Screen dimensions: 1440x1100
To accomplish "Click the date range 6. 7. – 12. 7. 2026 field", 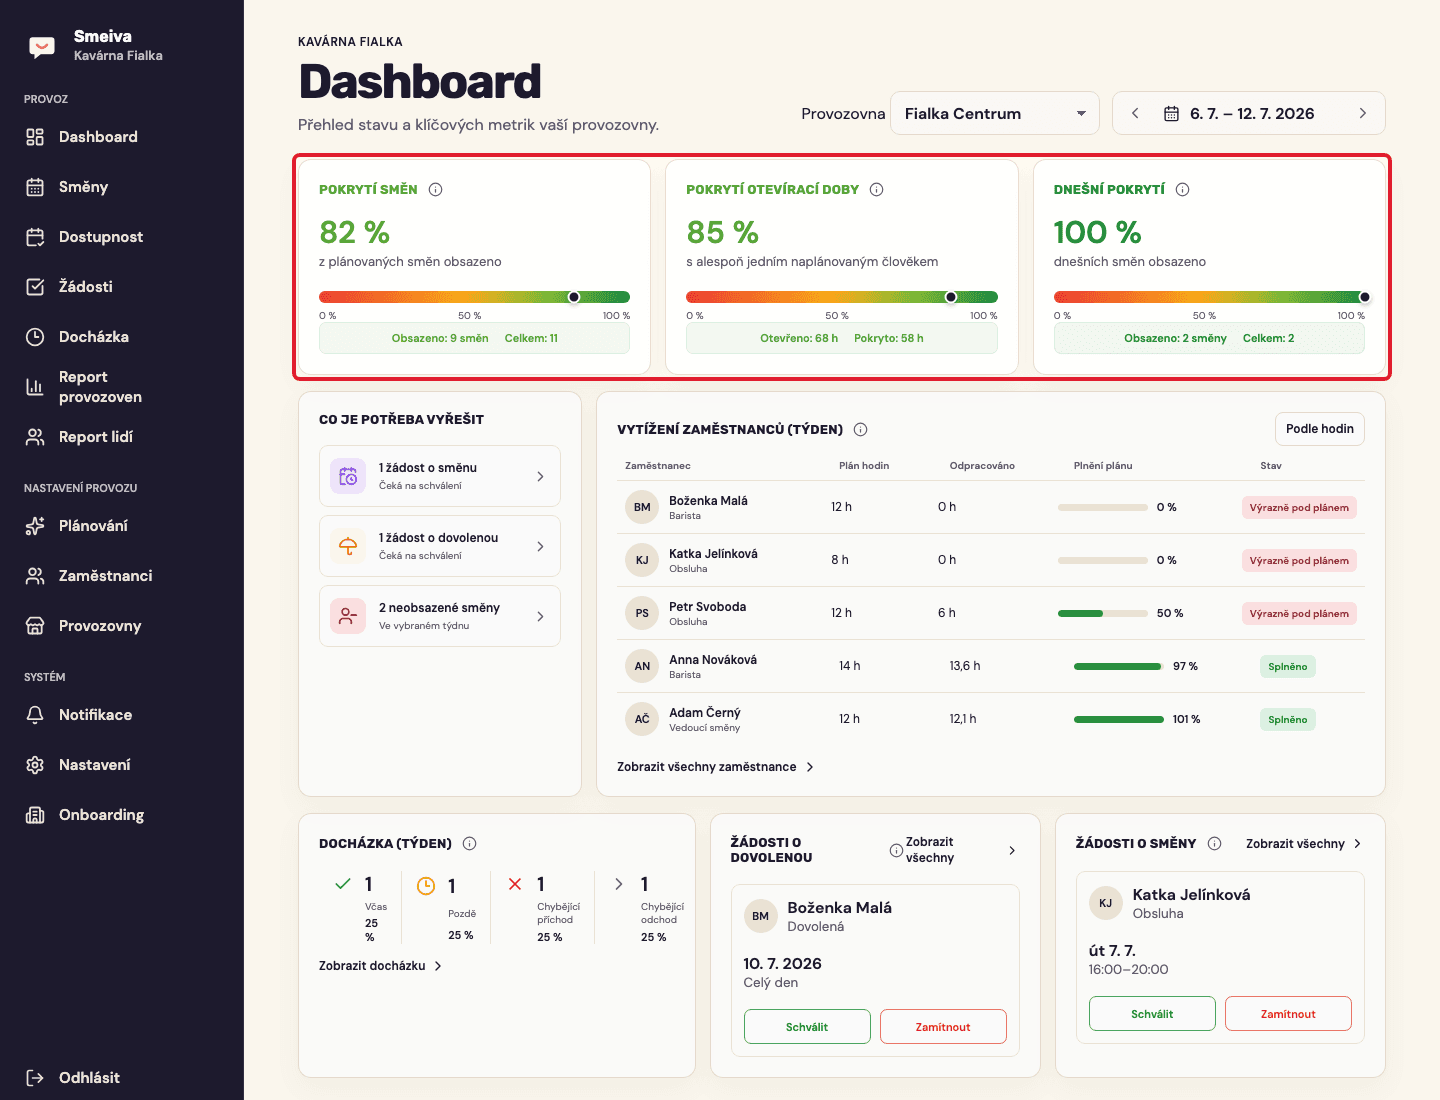I will point(1249,113).
